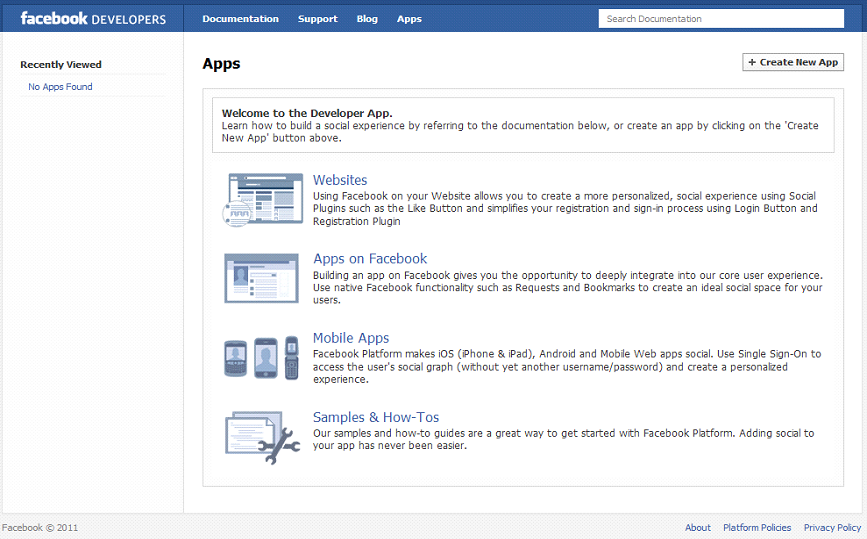Image resolution: width=867 pixels, height=539 pixels.
Task: Open the Samples & How-Tos wrench illustration
Action: 262,437
